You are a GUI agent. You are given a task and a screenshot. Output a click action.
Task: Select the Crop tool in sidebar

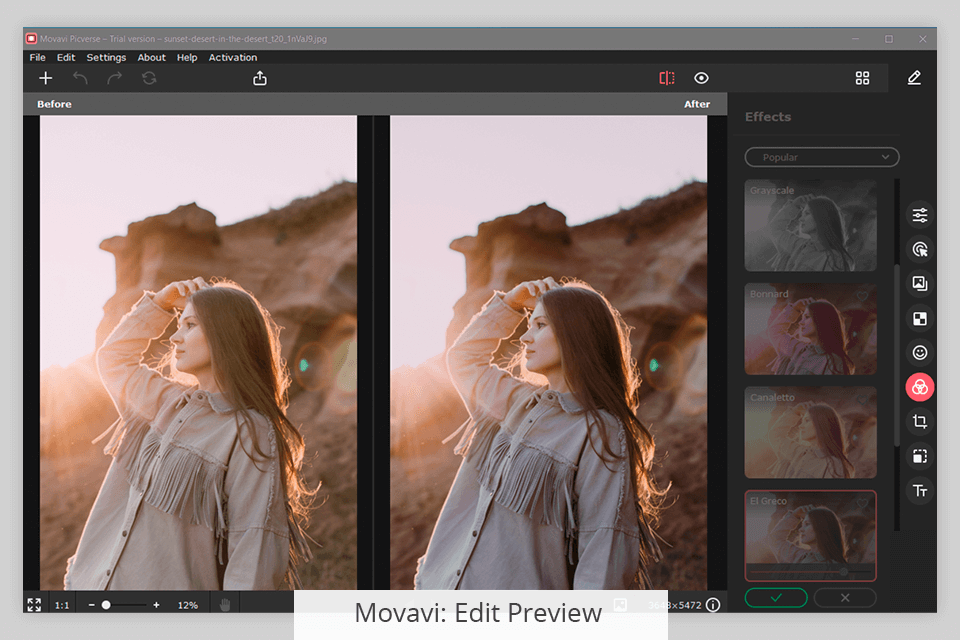(x=920, y=422)
